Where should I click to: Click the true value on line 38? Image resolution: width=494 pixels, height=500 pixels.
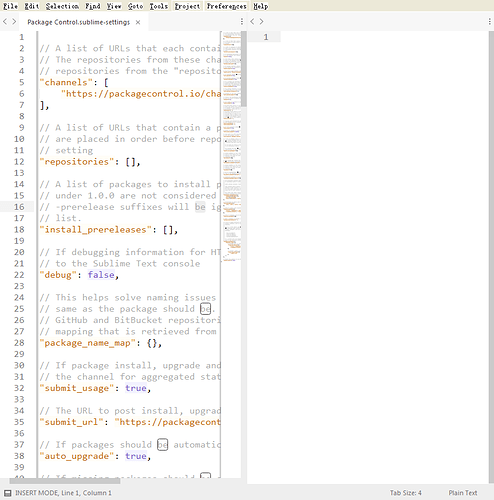(136, 456)
